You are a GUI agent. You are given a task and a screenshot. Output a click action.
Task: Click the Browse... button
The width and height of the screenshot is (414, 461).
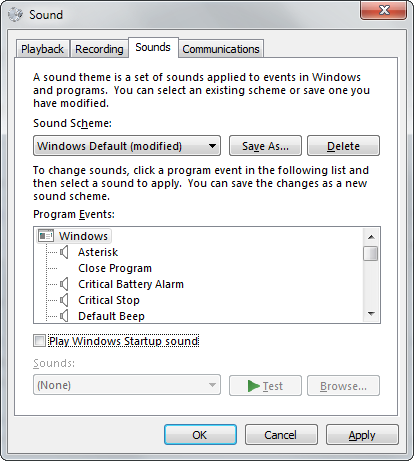(343, 386)
